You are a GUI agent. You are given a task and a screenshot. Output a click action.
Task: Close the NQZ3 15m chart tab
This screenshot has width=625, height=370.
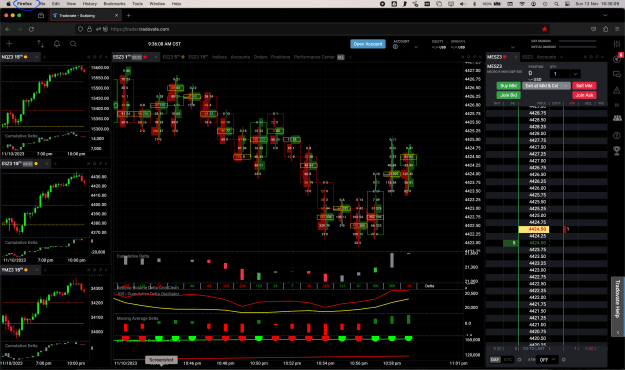click(36, 57)
